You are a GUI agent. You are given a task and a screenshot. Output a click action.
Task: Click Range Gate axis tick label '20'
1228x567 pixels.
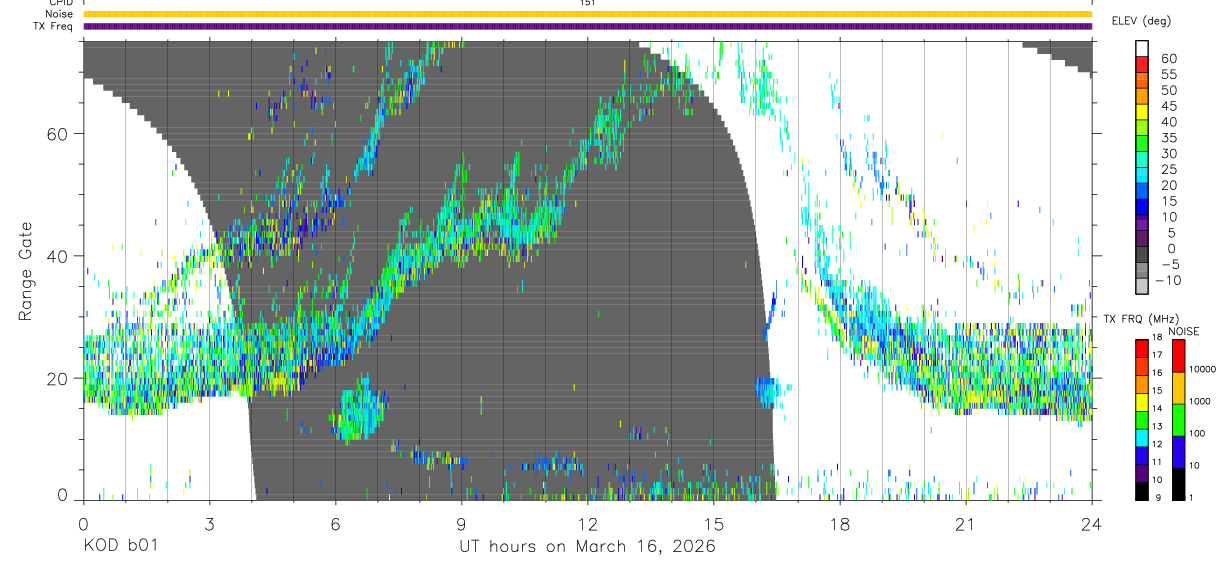(x=56, y=379)
